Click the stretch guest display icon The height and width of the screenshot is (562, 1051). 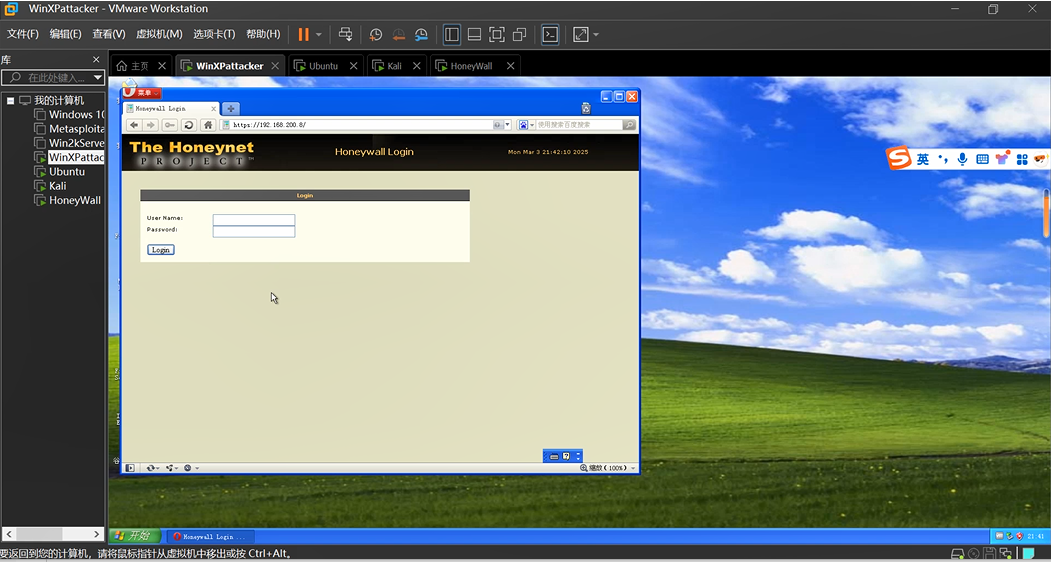[x=580, y=34]
